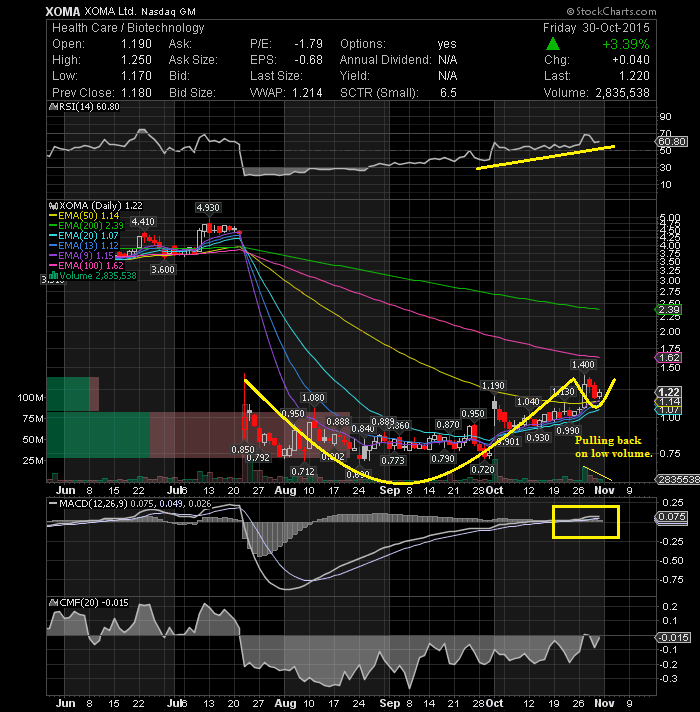
Task: Click the Sep label under the price chart
Action: [x=389, y=490]
